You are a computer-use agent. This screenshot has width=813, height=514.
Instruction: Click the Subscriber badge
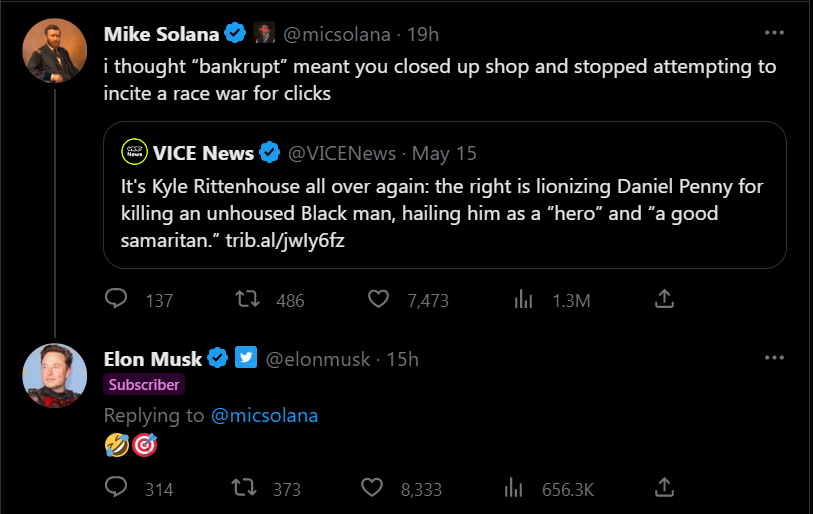click(x=144, y=385)
